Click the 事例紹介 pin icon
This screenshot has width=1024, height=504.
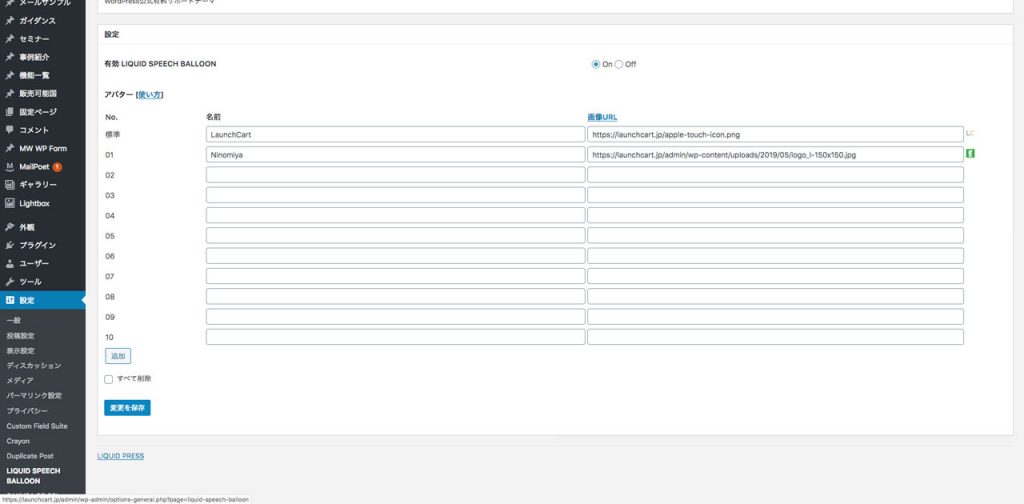(x=9, y=57)
